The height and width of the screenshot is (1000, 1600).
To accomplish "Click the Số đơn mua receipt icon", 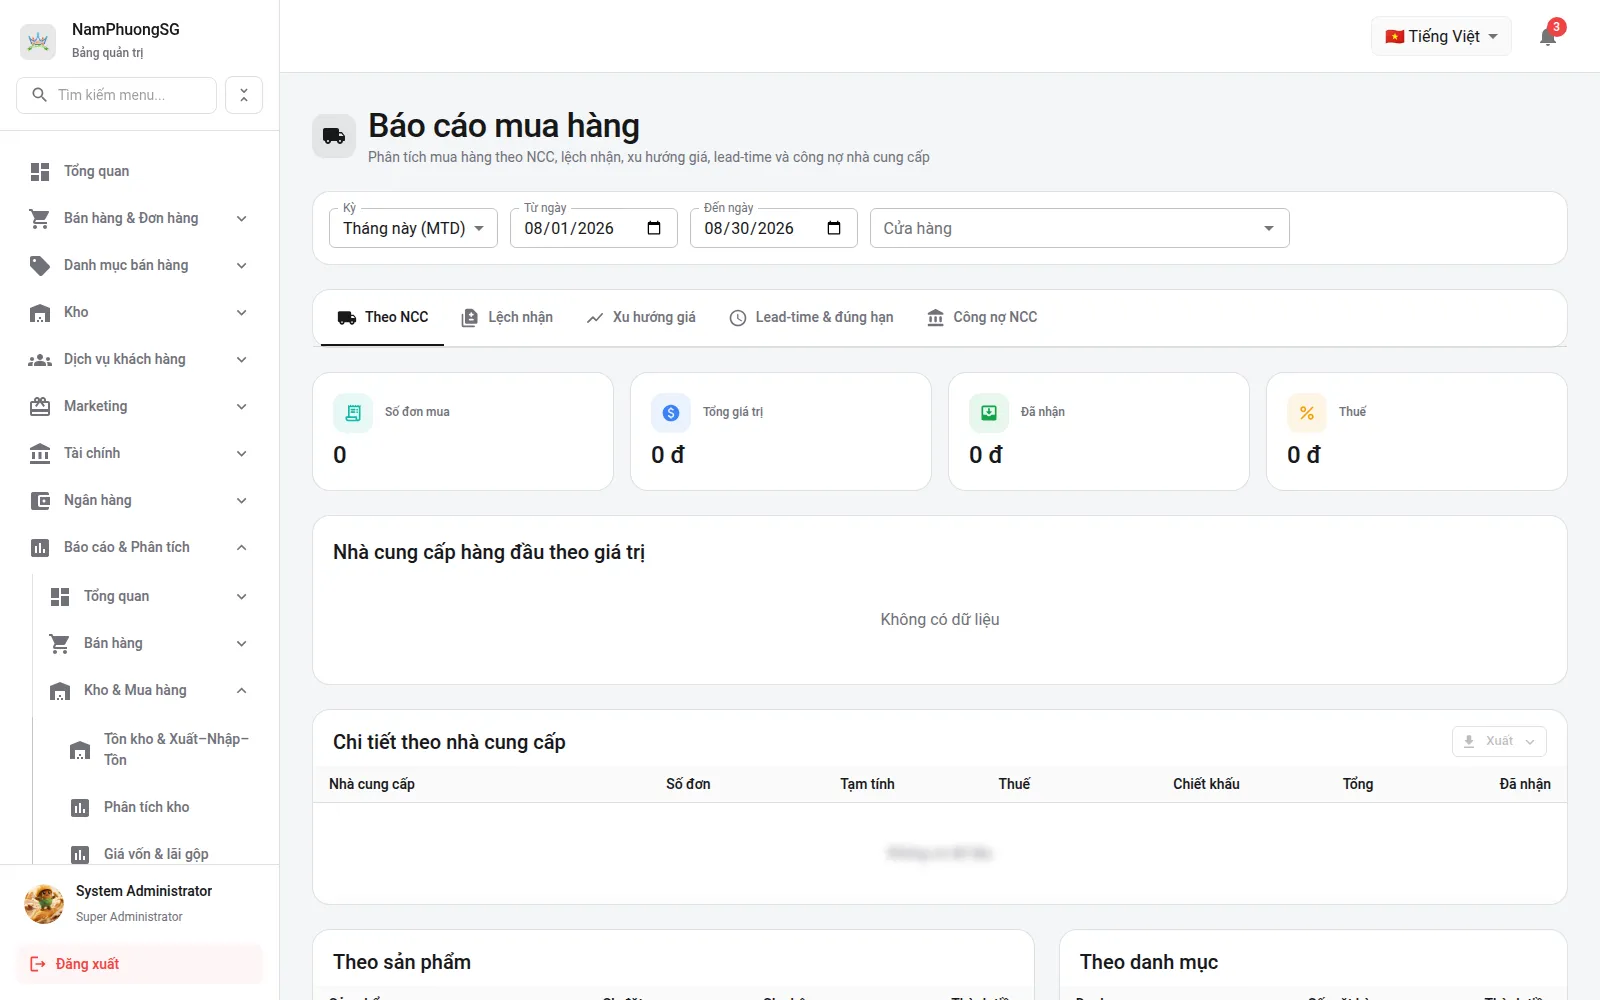I will click(353, 412).
